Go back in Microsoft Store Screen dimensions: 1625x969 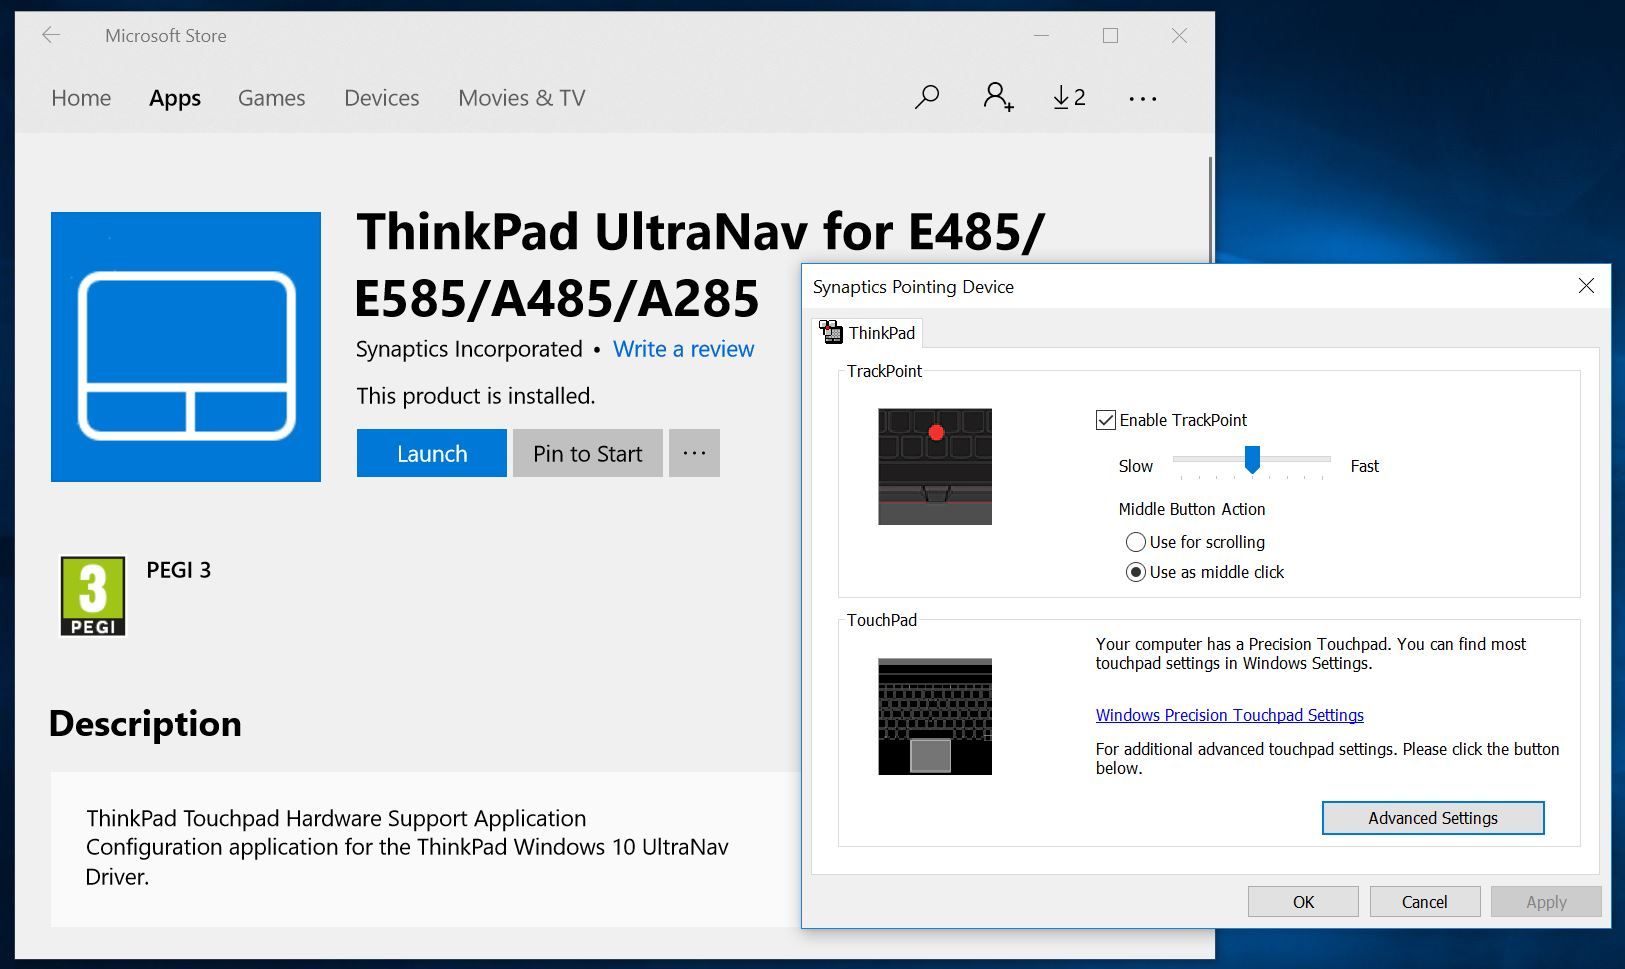[x=51, y=35]
